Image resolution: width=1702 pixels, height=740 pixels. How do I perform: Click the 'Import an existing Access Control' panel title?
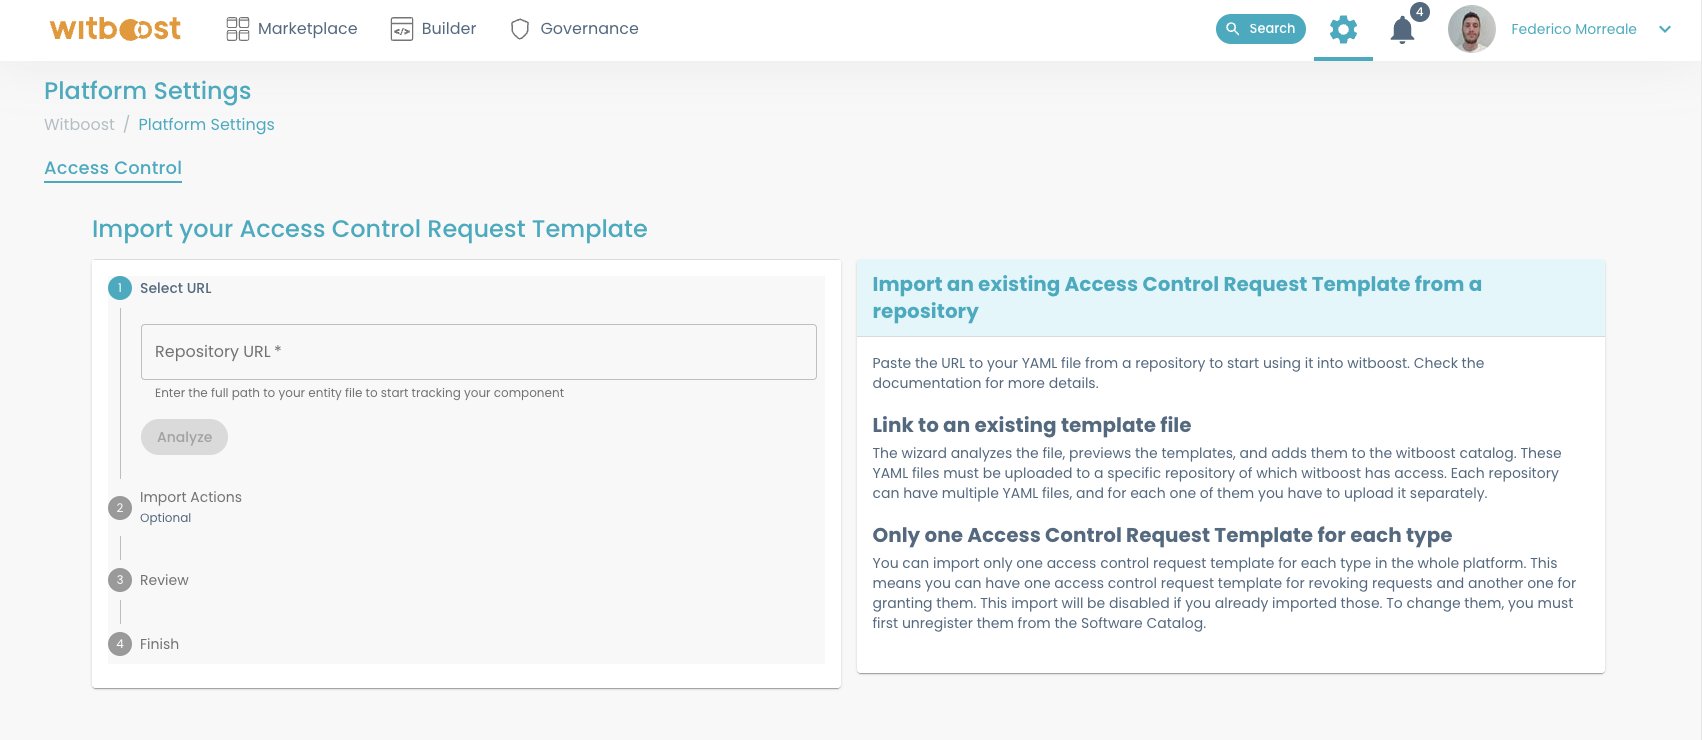(x=1177, y=298)
